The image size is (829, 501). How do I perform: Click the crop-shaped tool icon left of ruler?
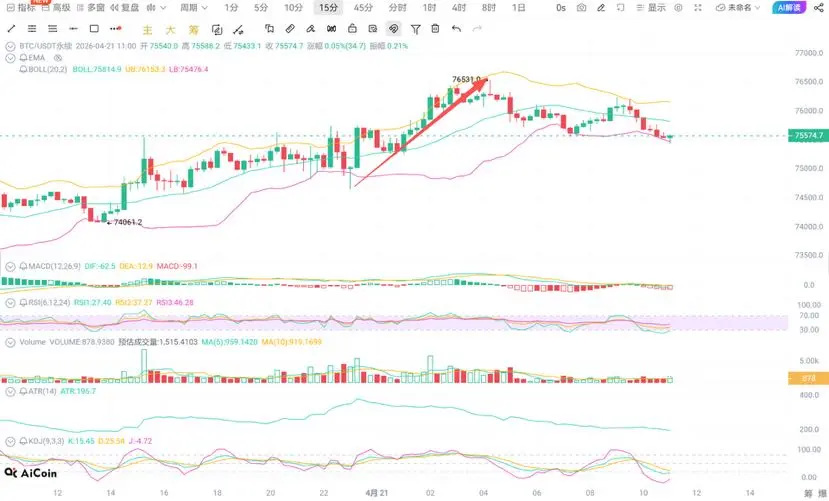pyautogui.click(x=269, y=29)
